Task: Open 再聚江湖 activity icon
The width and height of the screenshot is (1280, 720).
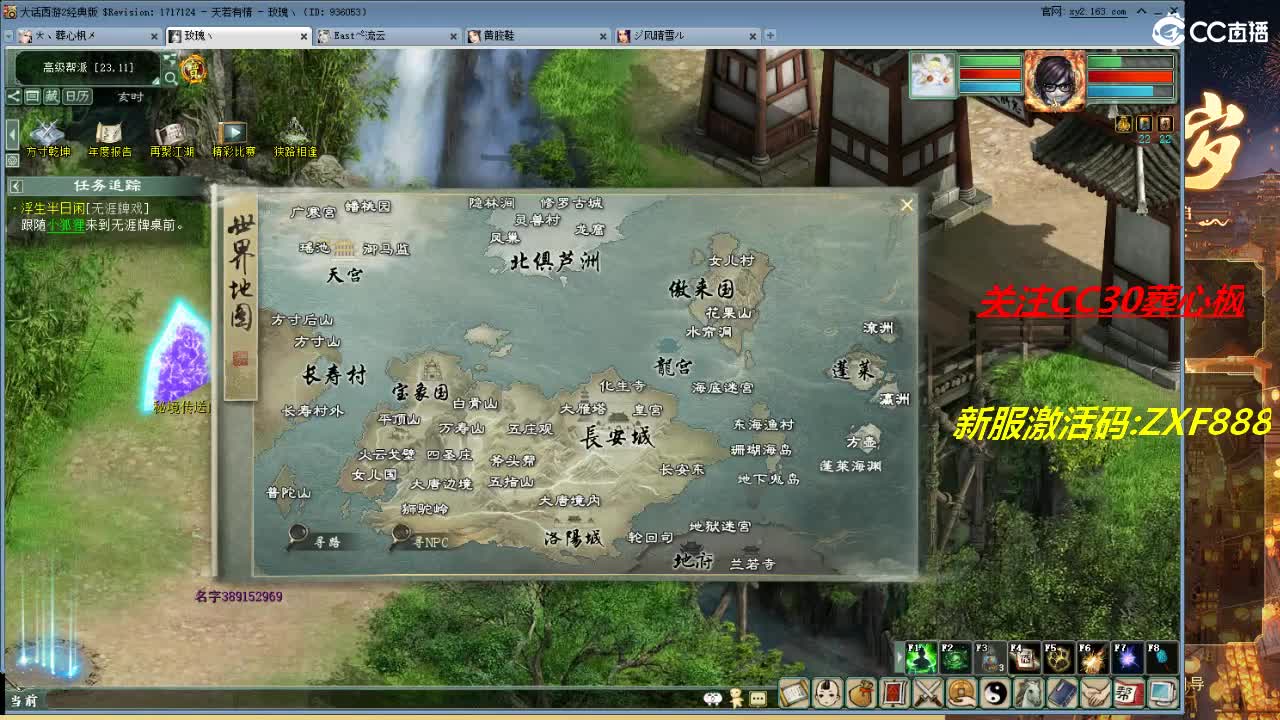Action: point(172,140)
